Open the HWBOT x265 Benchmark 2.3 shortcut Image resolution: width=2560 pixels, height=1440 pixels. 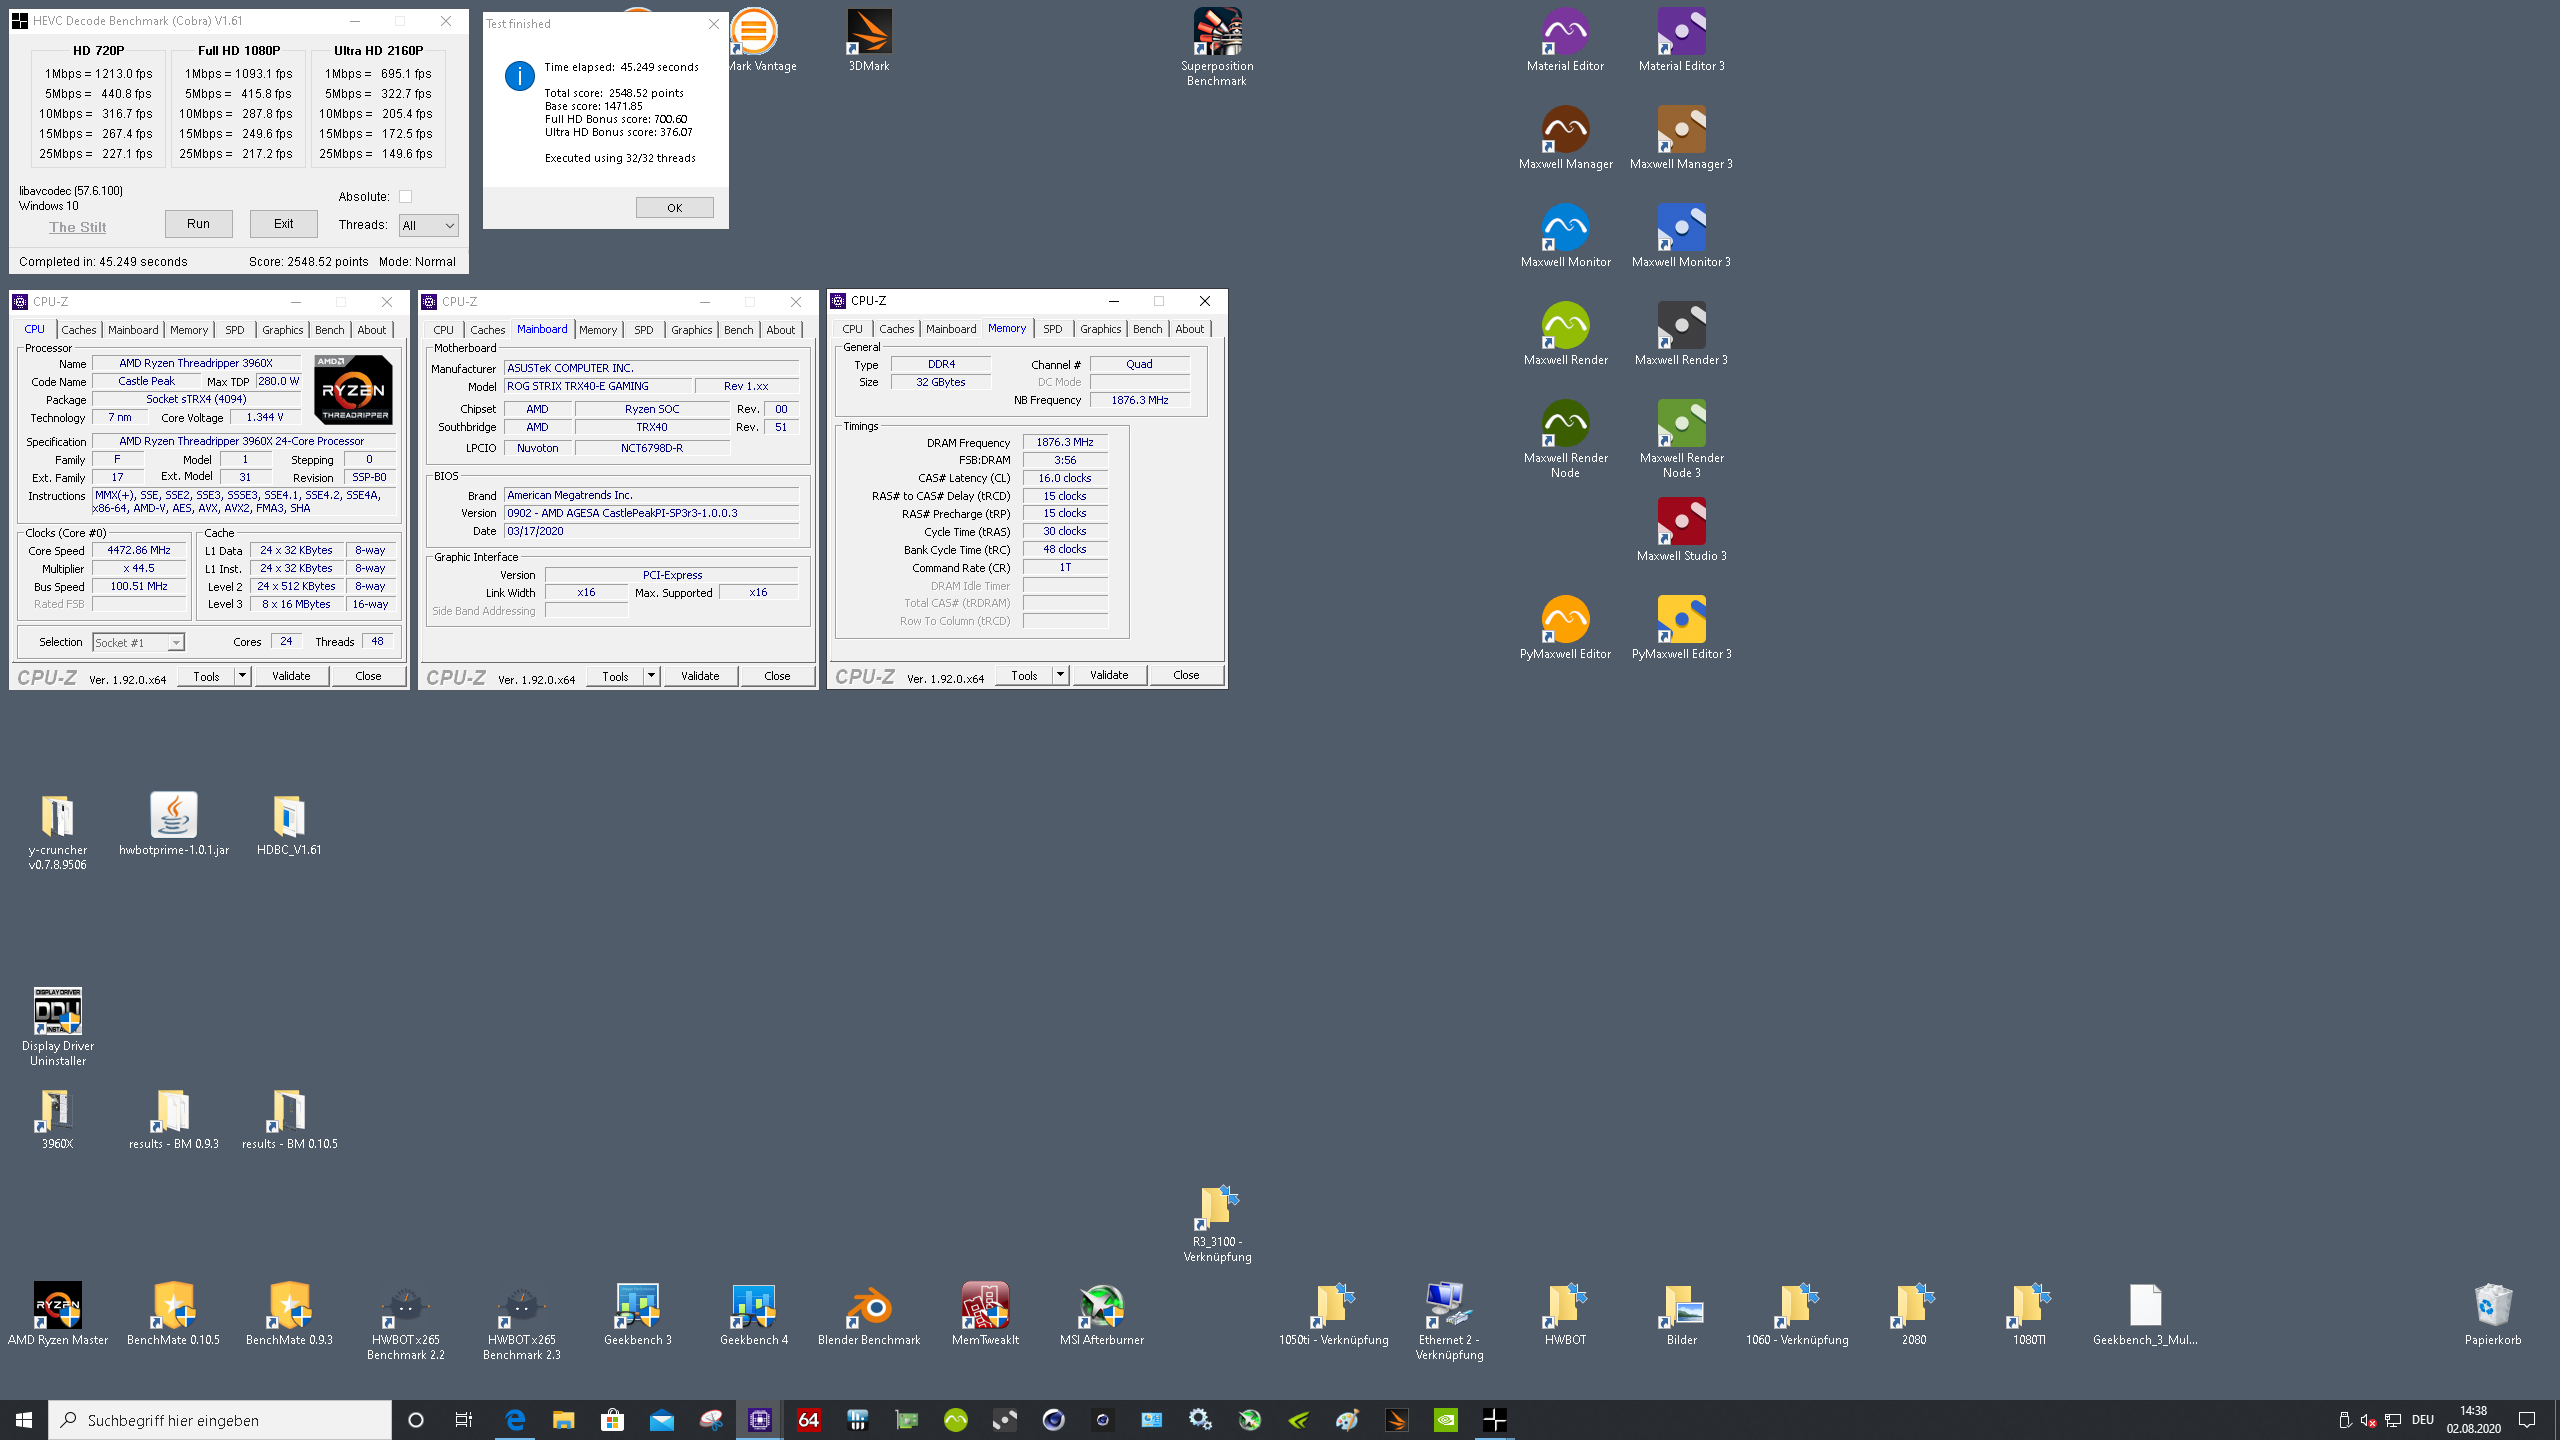(x=521, y=1321)
